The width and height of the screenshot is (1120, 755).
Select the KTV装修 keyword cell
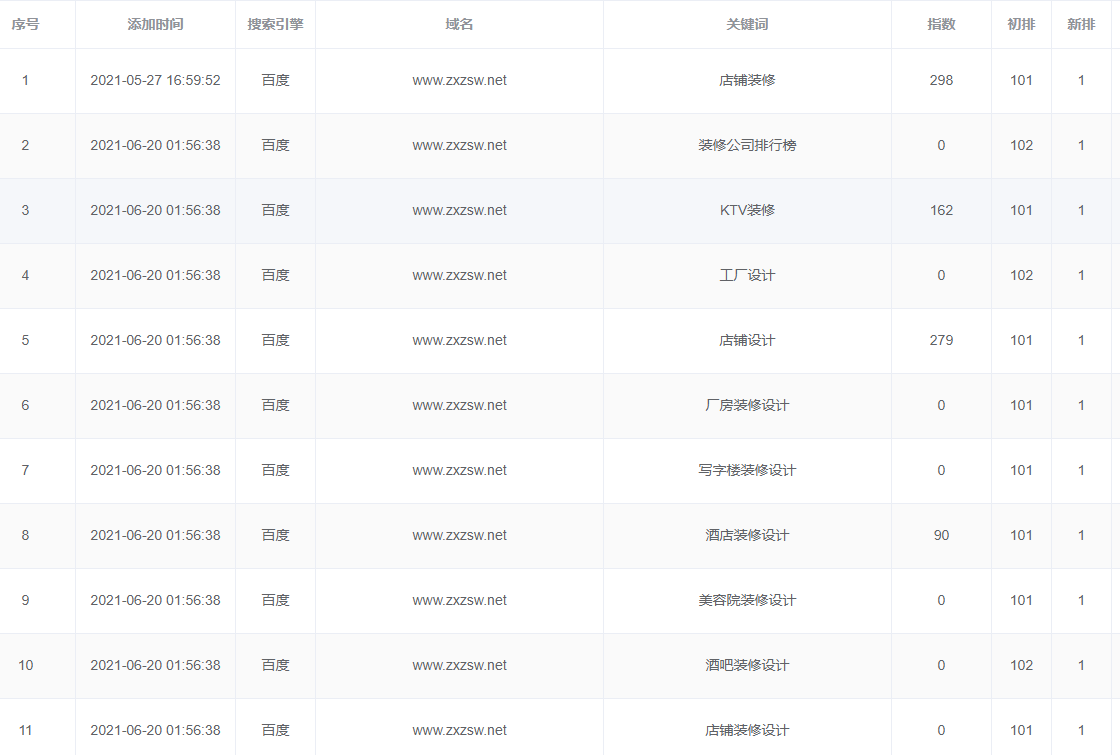(x=747, y=210)
